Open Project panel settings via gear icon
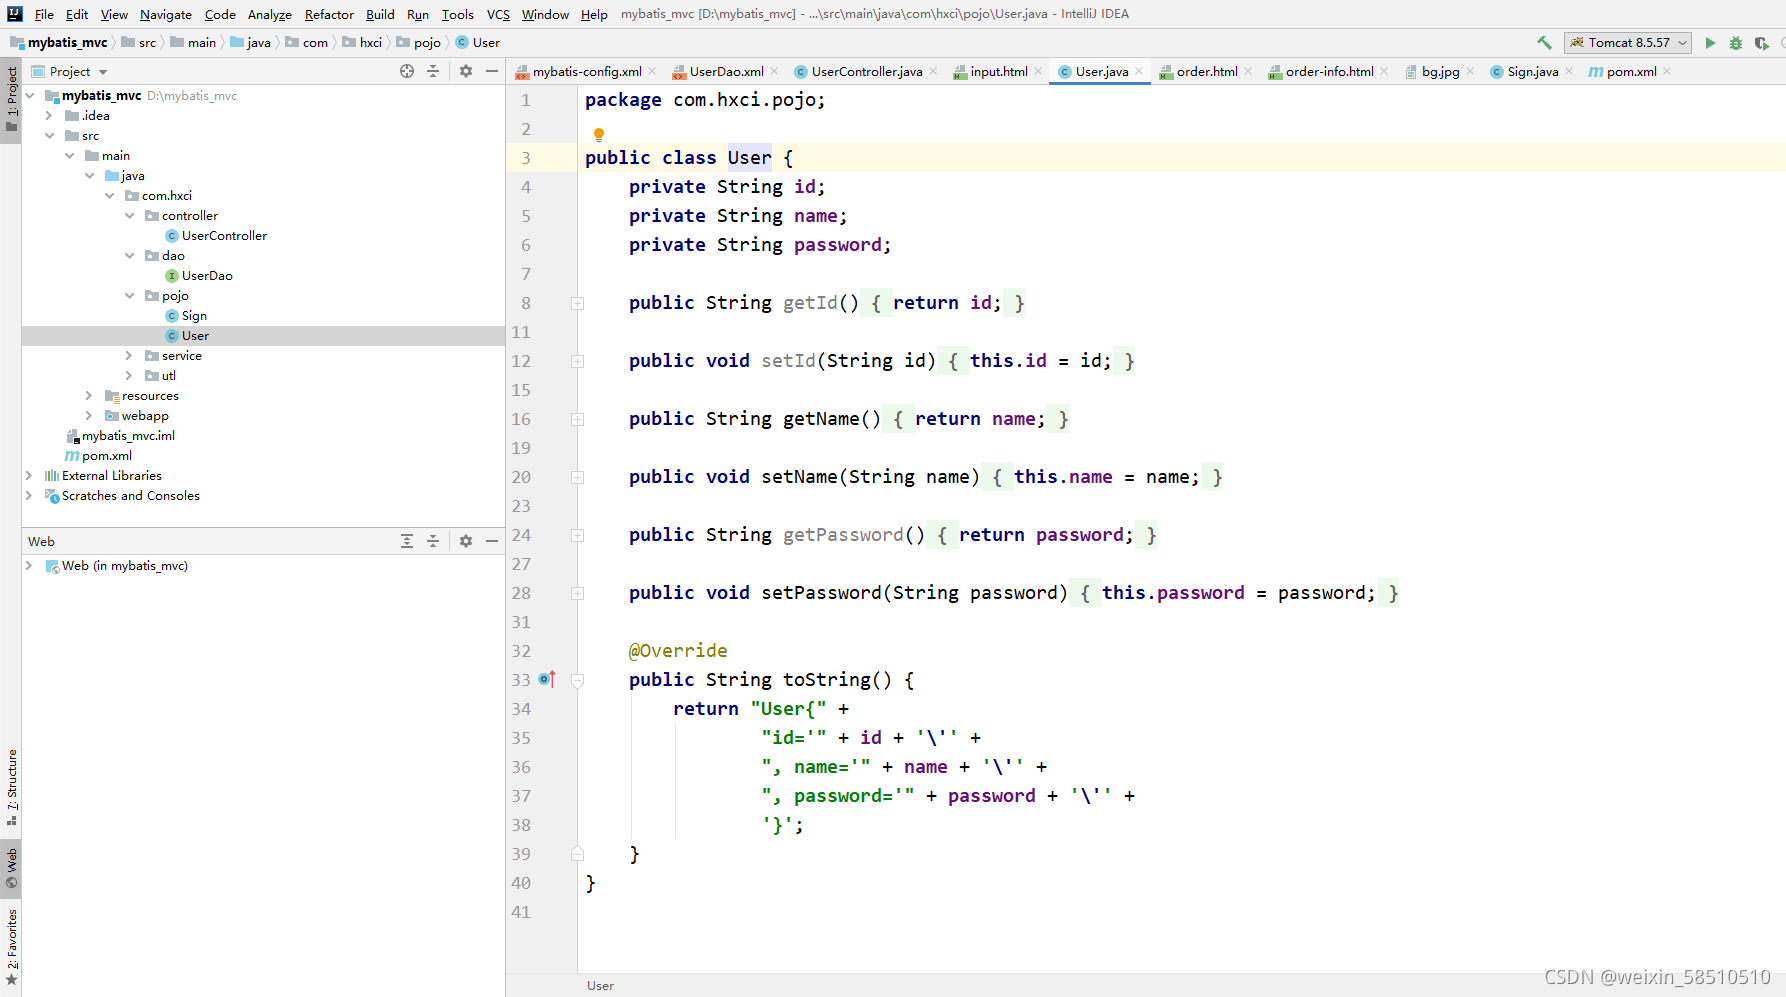This screenshot has width=1786, height=997. click(466, 70)
